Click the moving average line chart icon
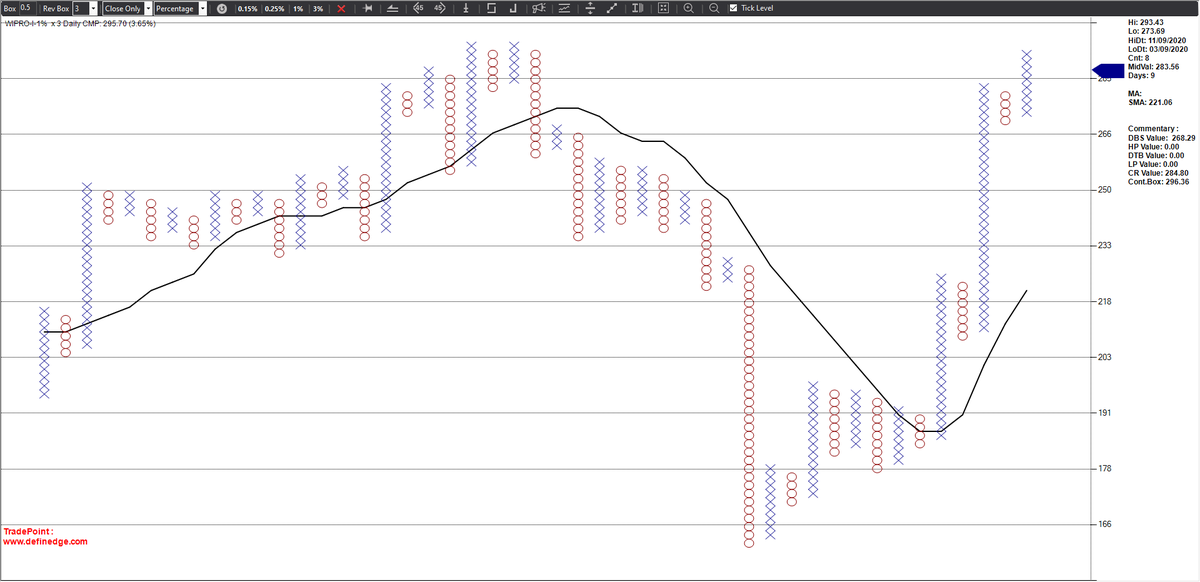The height and width of the screenshot is (582, 1200). [564, 8]
